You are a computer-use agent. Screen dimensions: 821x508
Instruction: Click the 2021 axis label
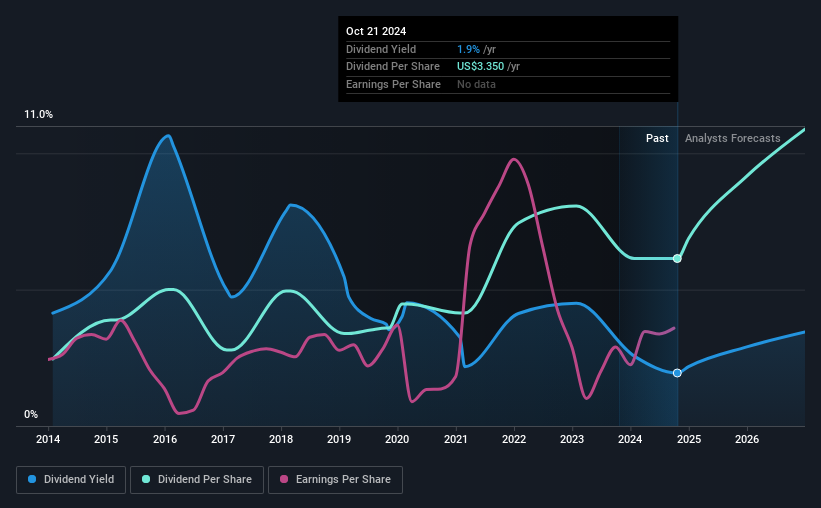456,439
